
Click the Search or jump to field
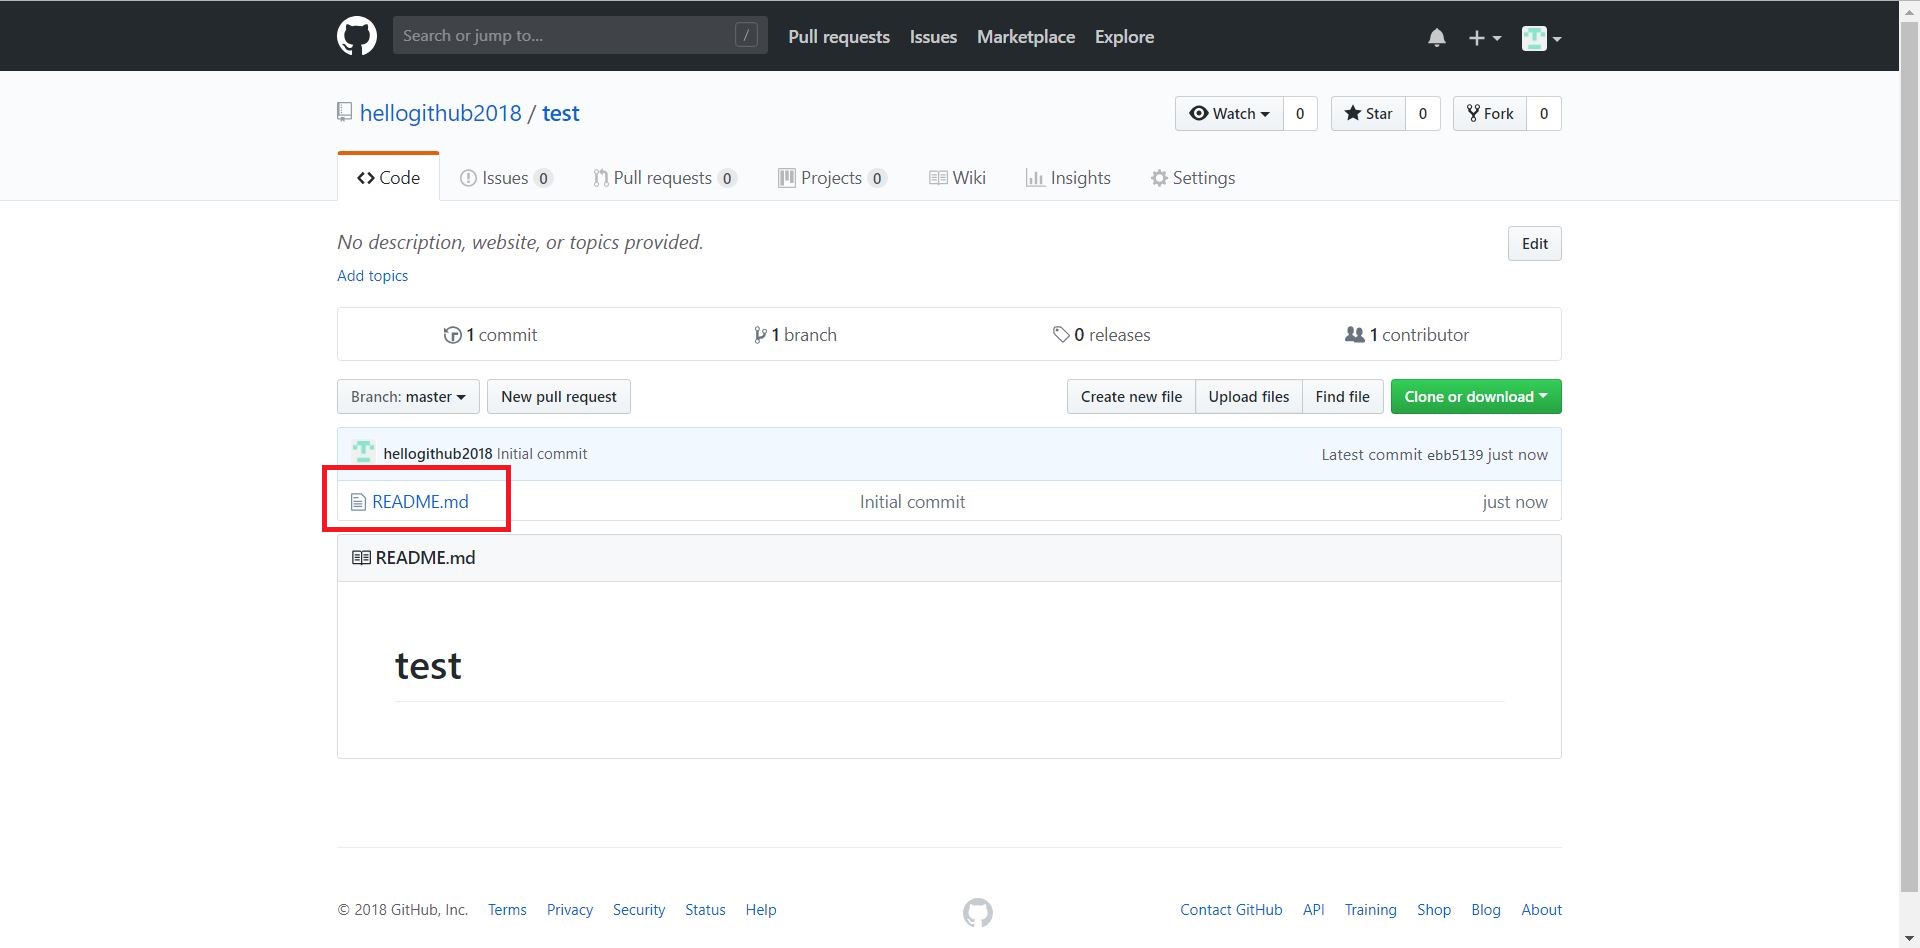[x=580, y=35]
